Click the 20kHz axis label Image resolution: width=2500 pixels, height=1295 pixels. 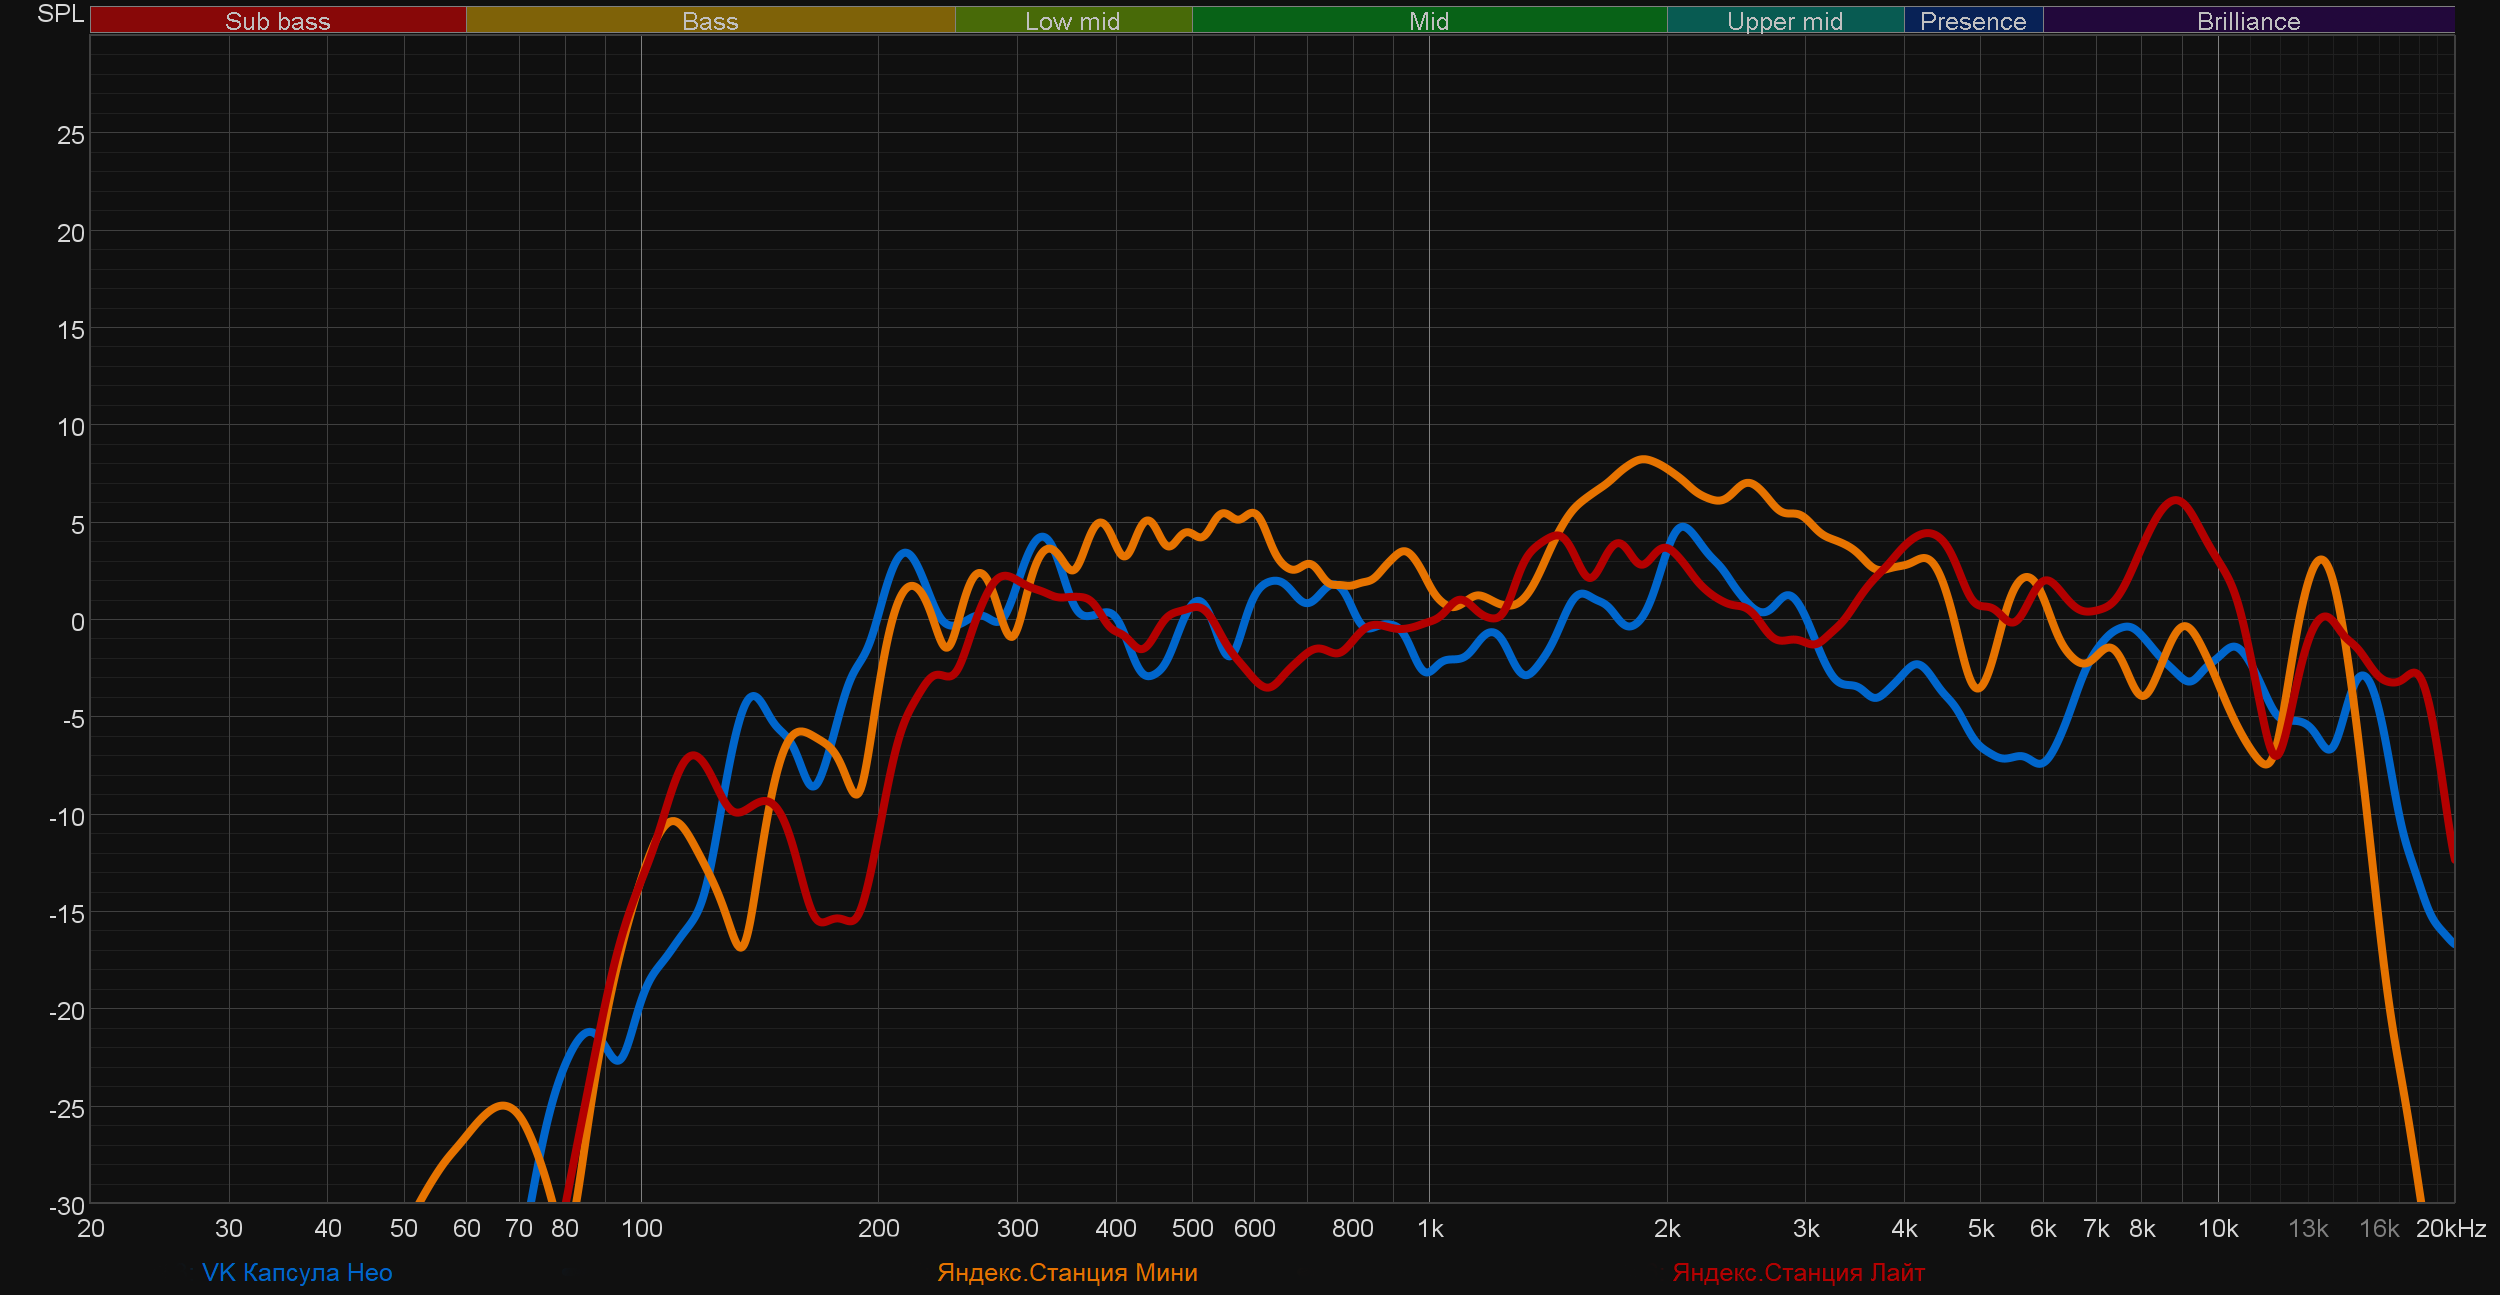point(2450,1228)
